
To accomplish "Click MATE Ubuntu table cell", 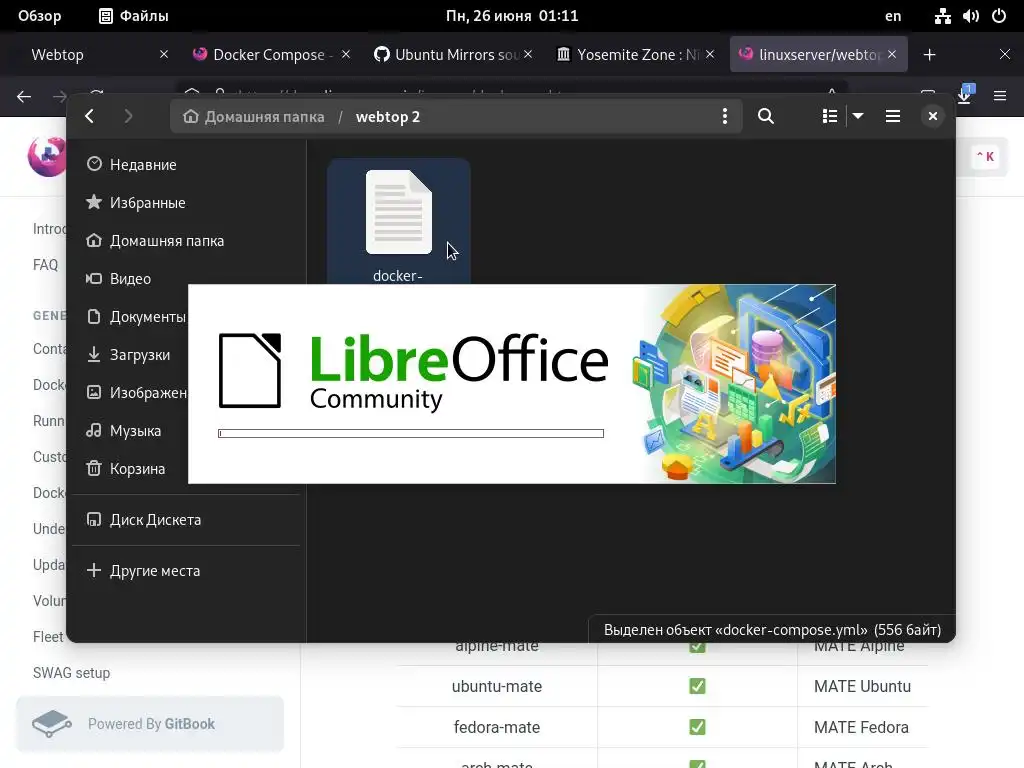I will pyautogui.click(x=862, y=686).
